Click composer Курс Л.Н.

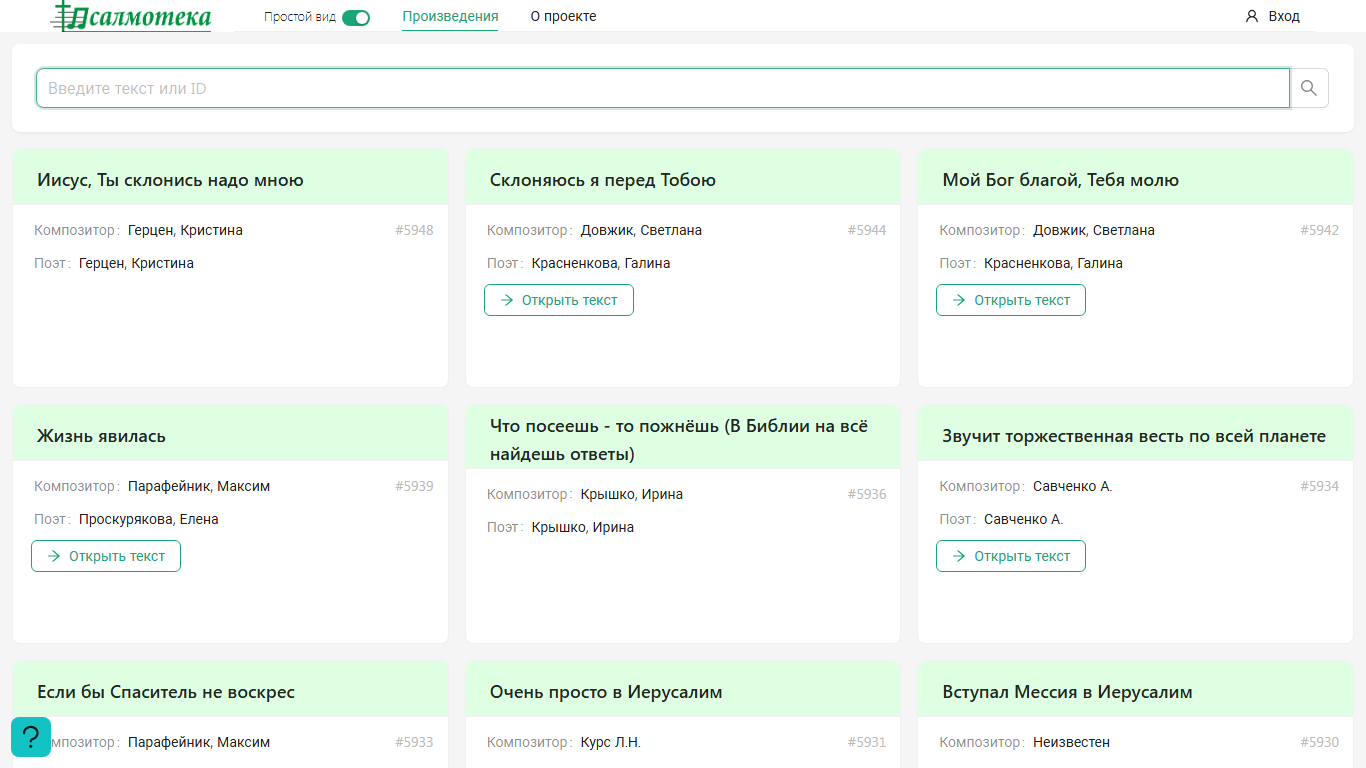[x=611, y=742]
